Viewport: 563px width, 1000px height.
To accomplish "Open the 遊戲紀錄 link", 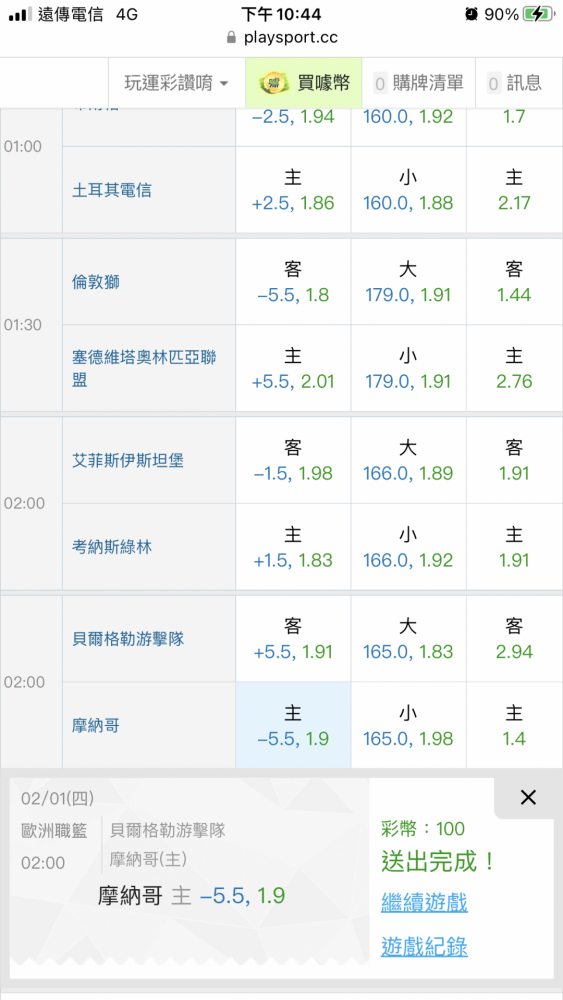I will 424,947.
